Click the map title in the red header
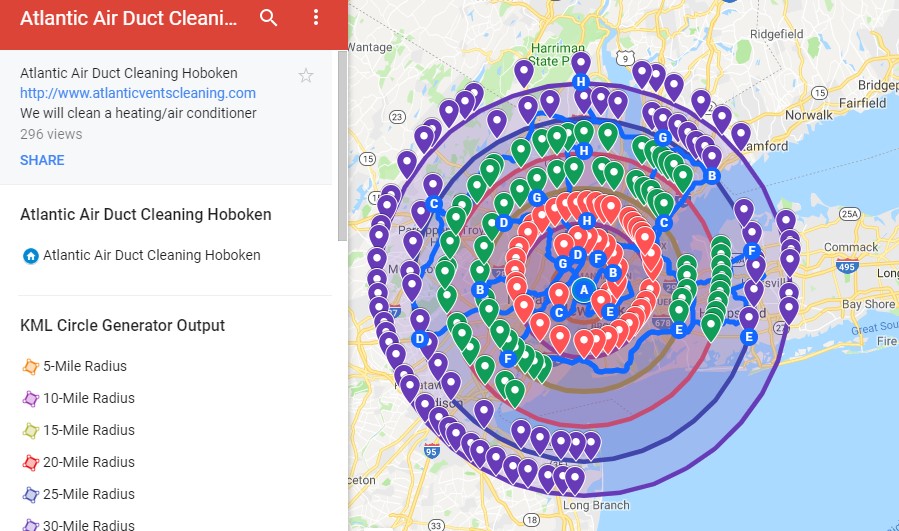 (128, 18)
